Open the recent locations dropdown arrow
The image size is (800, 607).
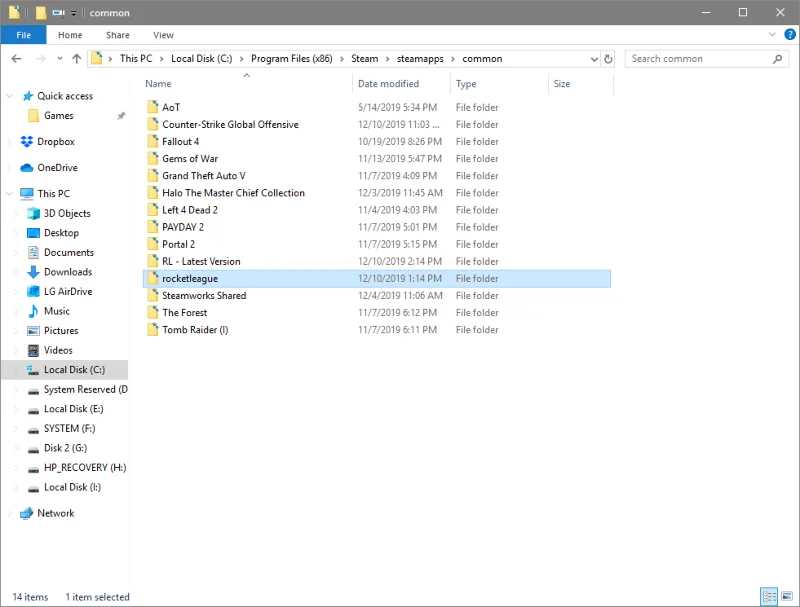(60, 59)
